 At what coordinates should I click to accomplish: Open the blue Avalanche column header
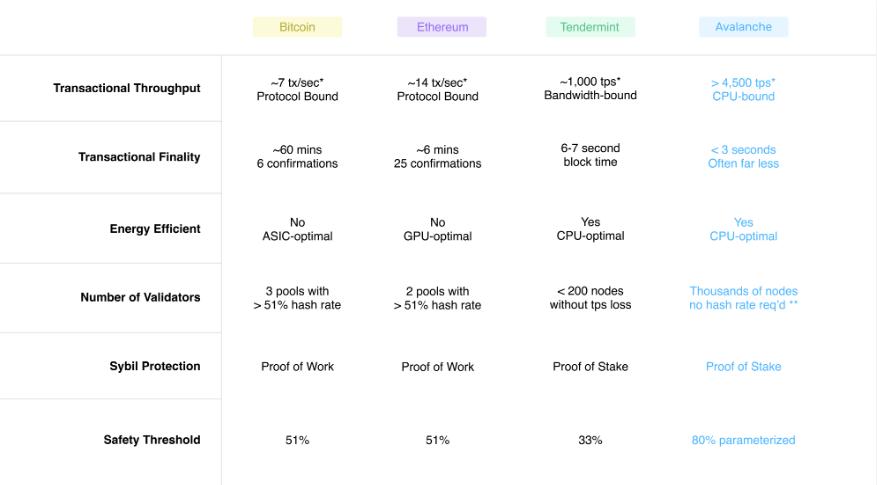(743, 27)
